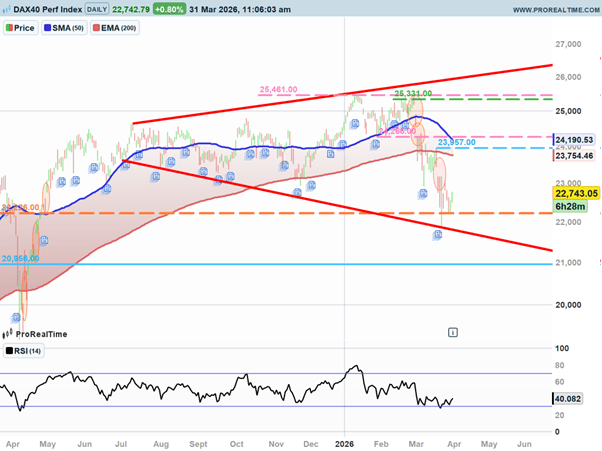
Task: Click the candlestick icon on the Price legend
Action: pos(9,28)
